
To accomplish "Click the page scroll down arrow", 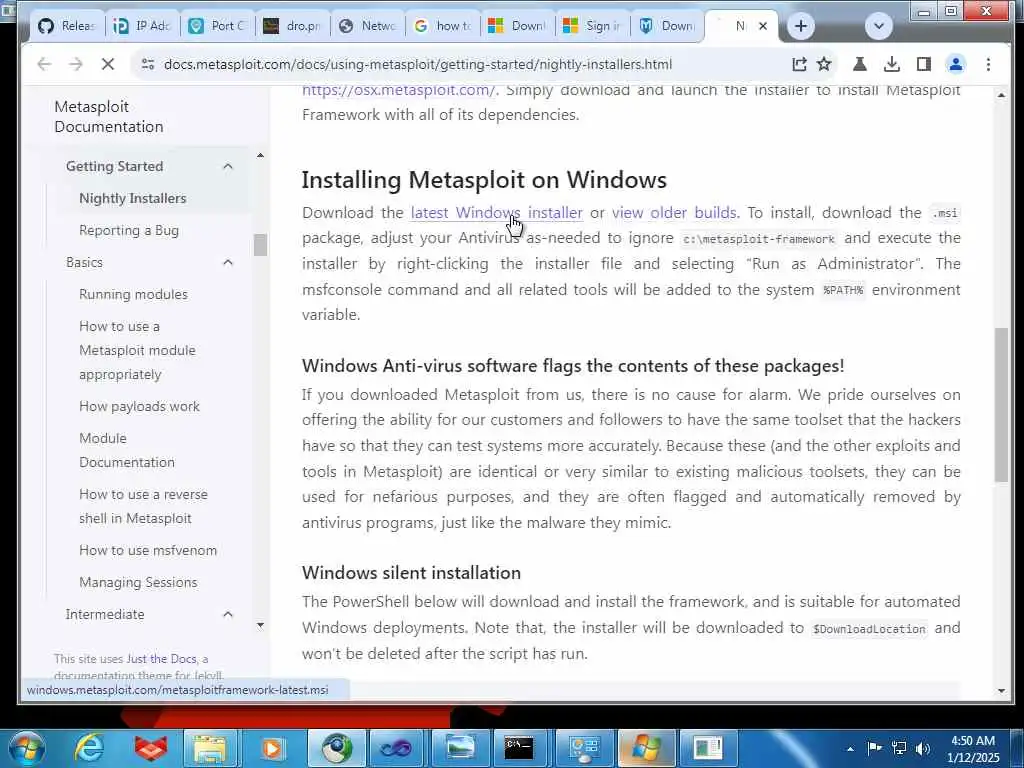I will 1001,690.
